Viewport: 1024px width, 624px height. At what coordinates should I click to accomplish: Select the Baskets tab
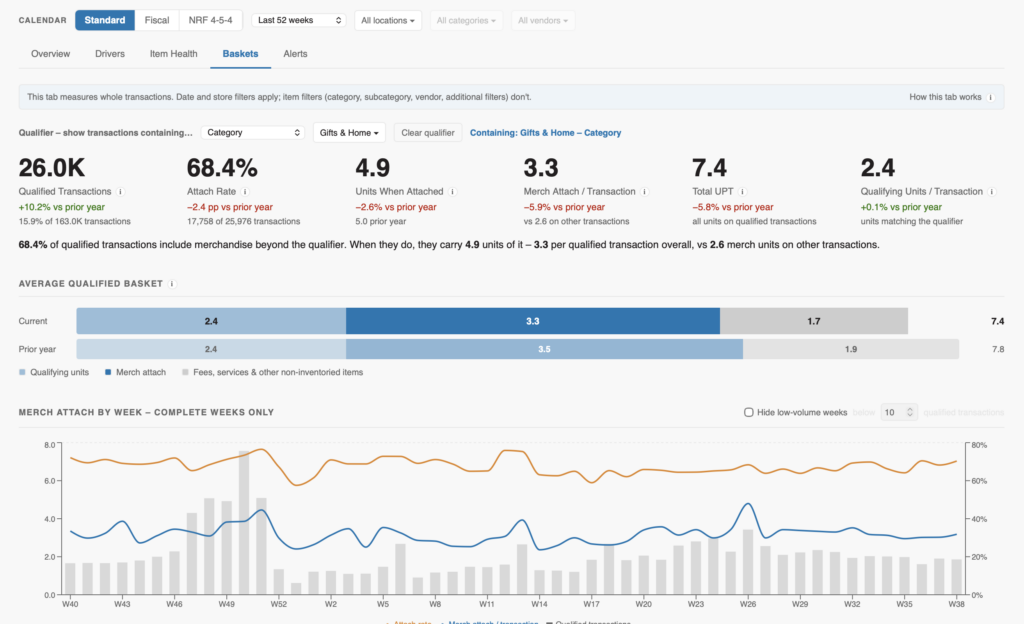tap(240, 54)
